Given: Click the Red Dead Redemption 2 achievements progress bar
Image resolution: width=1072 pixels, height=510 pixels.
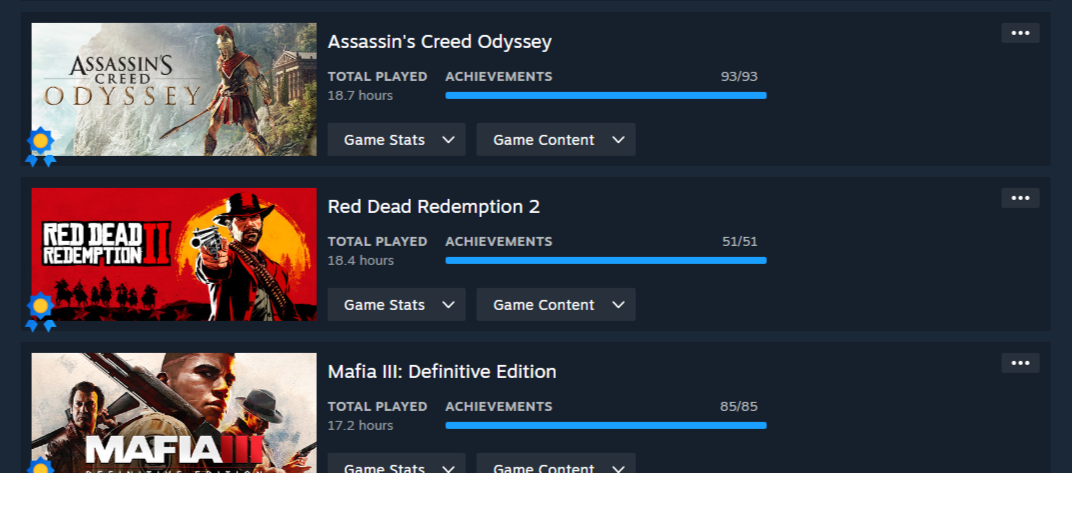Looking at the screenshot, I should (605, 260).
